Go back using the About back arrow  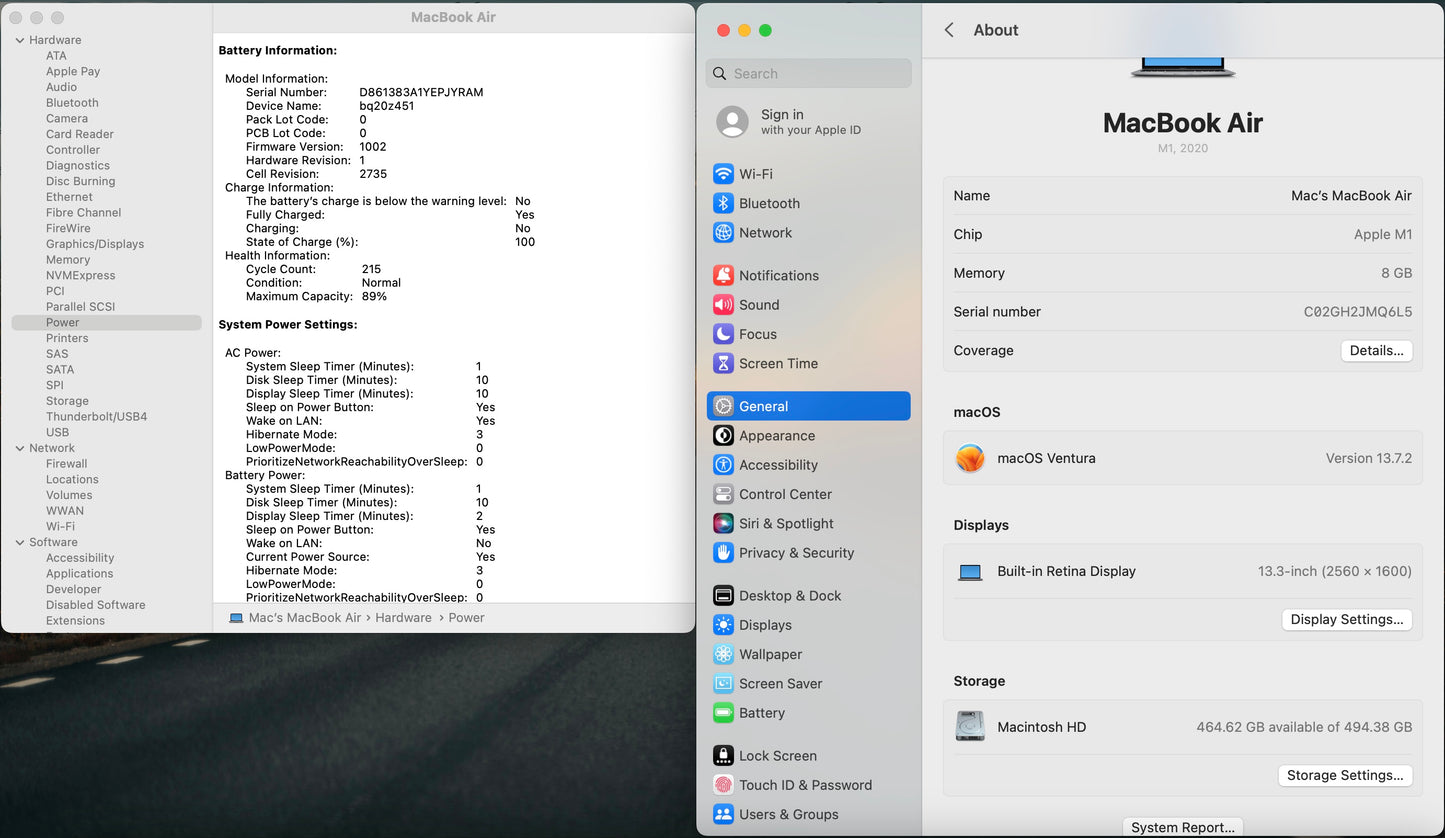coord(949,30)
